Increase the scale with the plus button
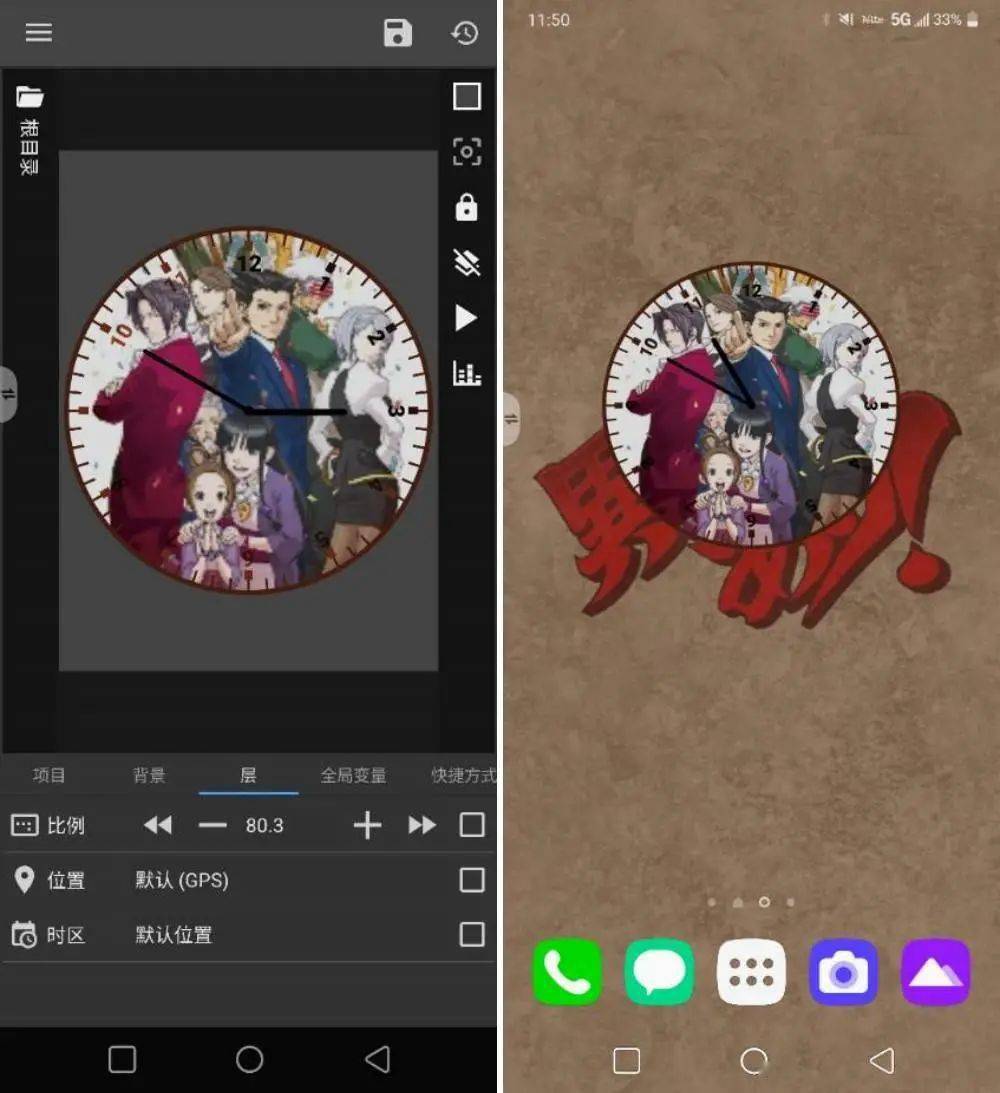Image resolution: width=1000 pixels, height=1093 pixels. coord(367,825)
